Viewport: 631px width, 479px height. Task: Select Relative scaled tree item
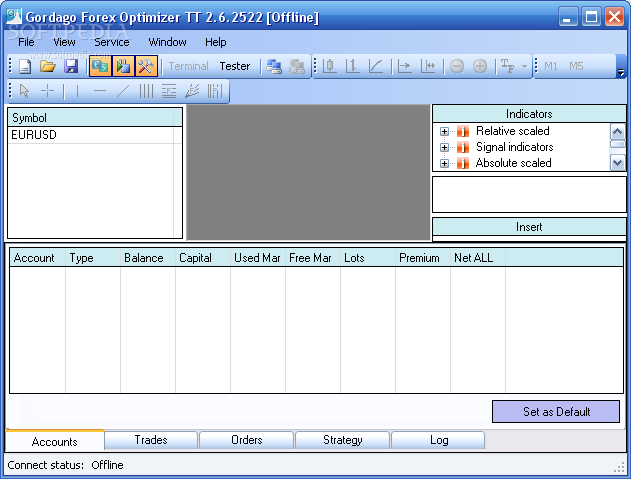tap(512, 131)
